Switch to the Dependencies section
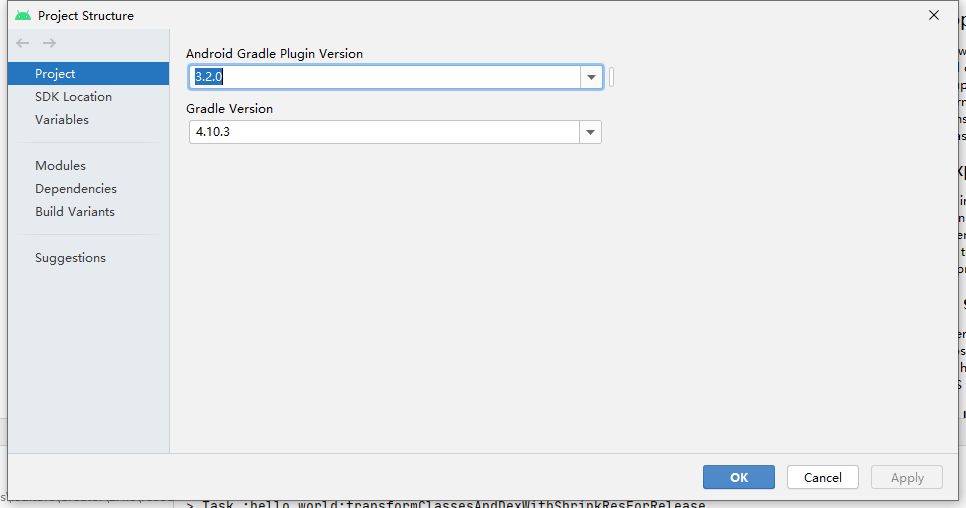The width and height of the screenshot is (966, 508). [x=76, y=189]
